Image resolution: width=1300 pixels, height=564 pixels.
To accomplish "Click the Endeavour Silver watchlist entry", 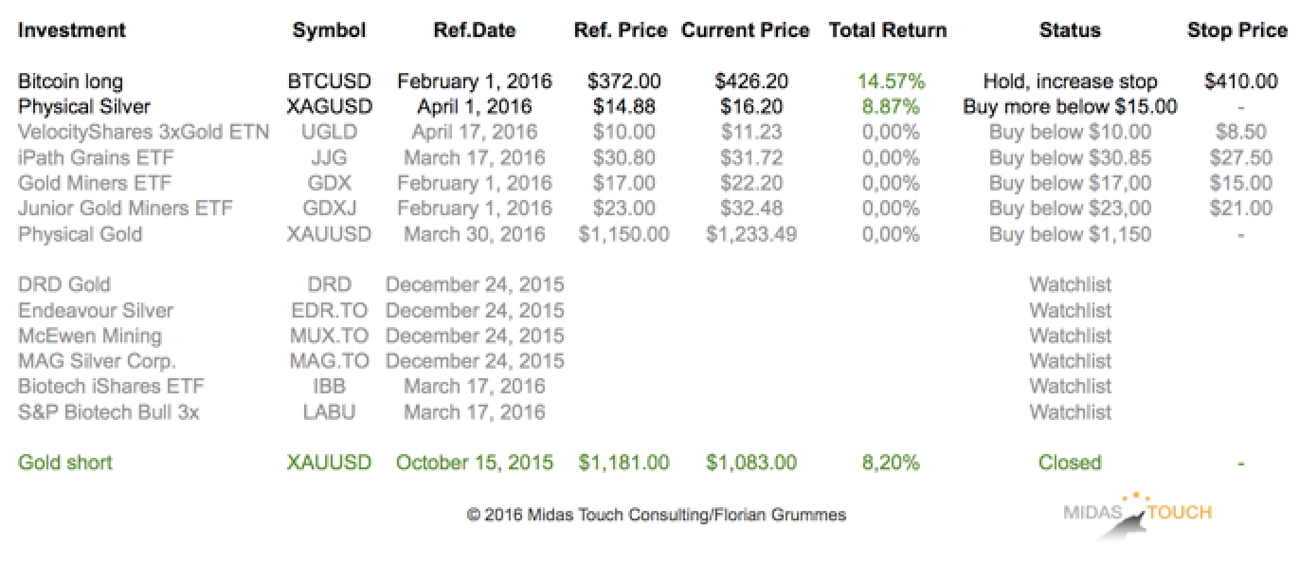I will (95, 311).
